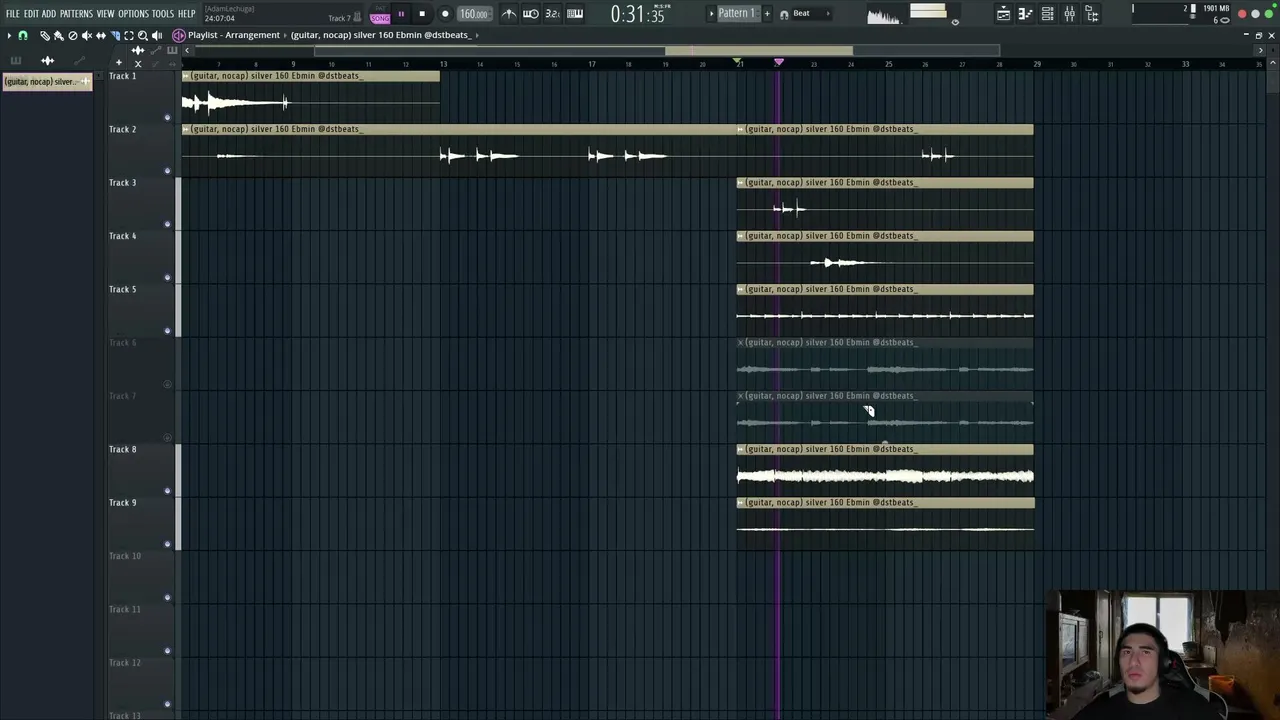The width and height of the screenshot is (1280, 720).
Task: Select the Track 9 audio clip waveform
Action: 885,529
